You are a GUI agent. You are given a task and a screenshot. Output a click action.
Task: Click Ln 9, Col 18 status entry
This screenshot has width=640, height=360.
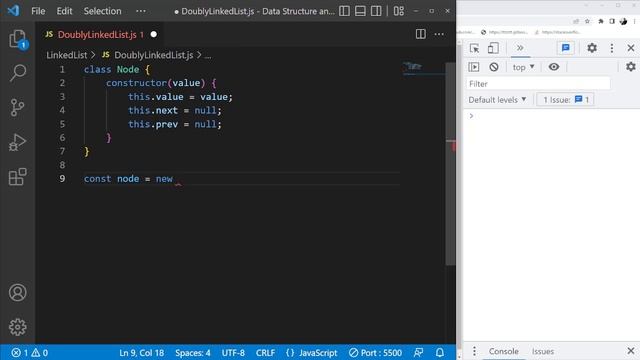click(x=141, y=353)
